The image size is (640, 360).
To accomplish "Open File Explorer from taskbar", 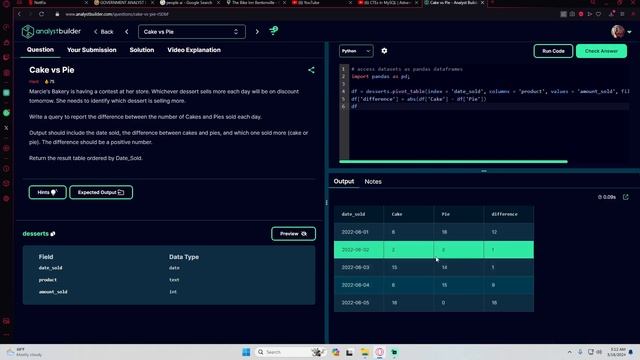I will point(364,352).
